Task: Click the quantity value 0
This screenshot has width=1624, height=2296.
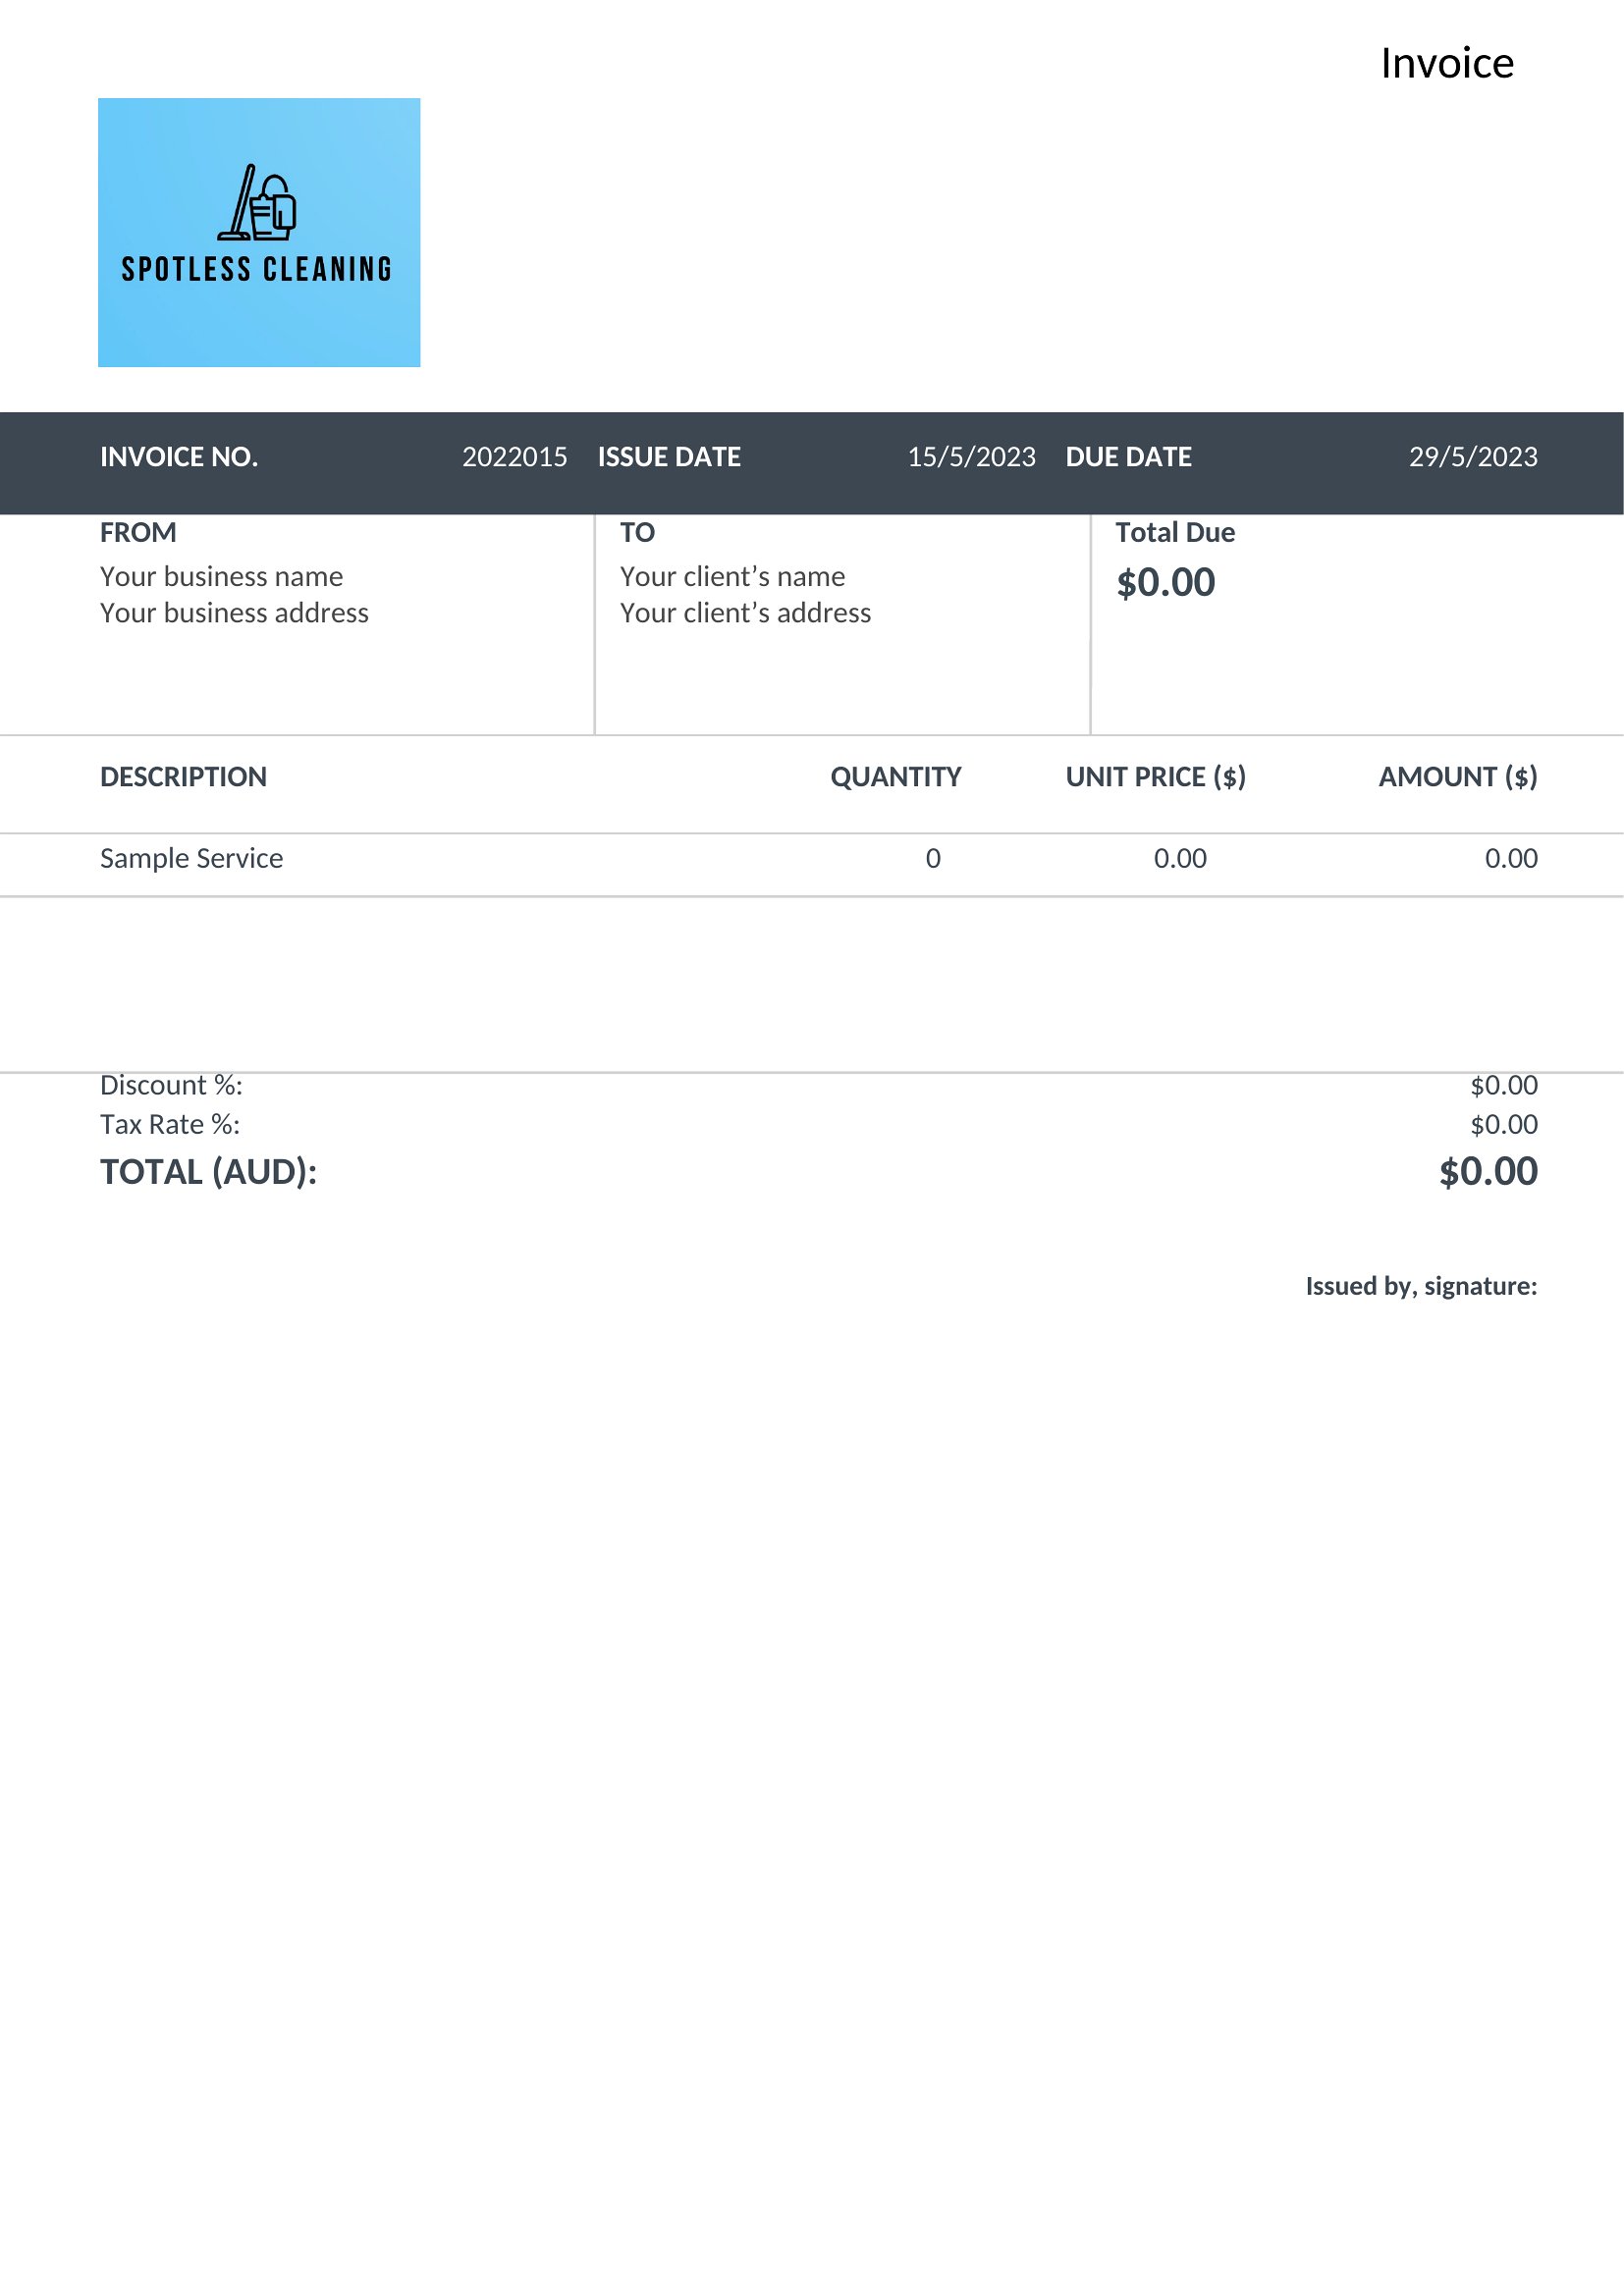Action: (933, 858)
